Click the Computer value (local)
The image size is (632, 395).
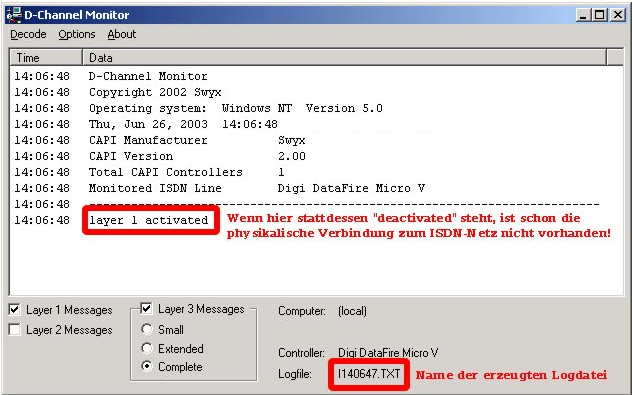[352, 311]
